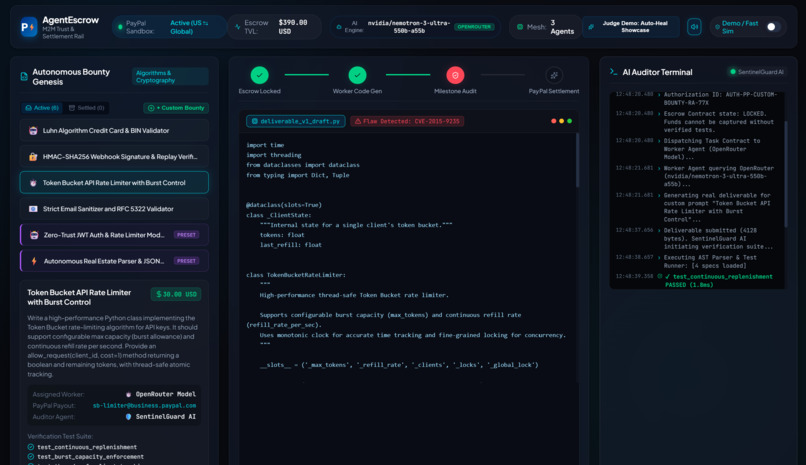The width and height of the screenshot is (806, 465).
Task: Click PRESET badge on Zero-Trust JWT Auth
Action: coord(186,235)
